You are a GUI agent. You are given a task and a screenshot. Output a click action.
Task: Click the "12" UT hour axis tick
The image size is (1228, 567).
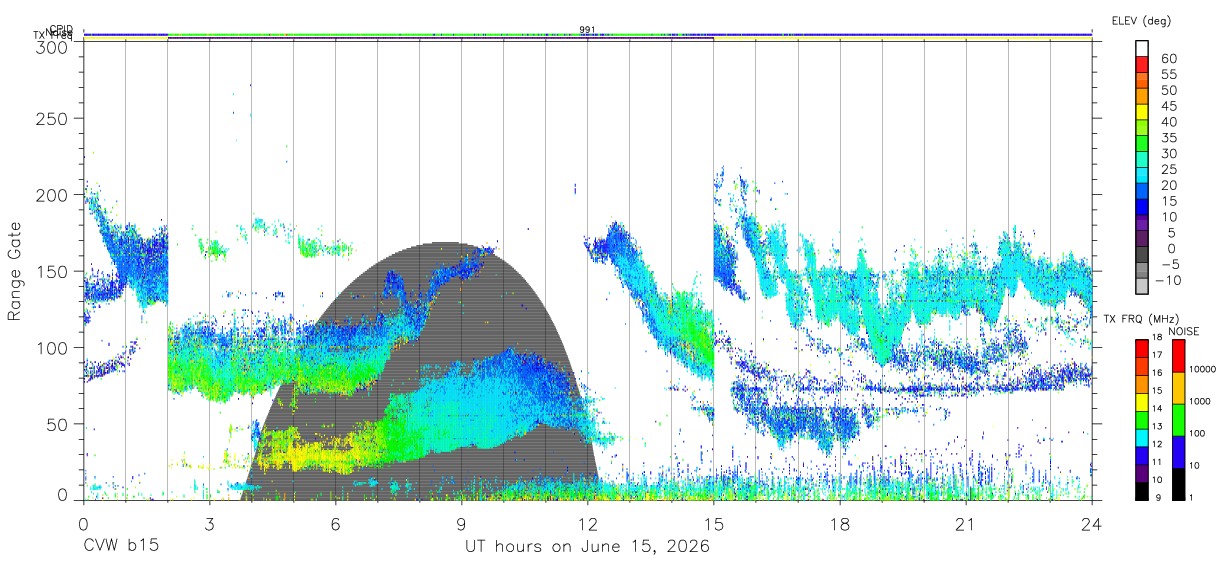(x=588, y=523)
